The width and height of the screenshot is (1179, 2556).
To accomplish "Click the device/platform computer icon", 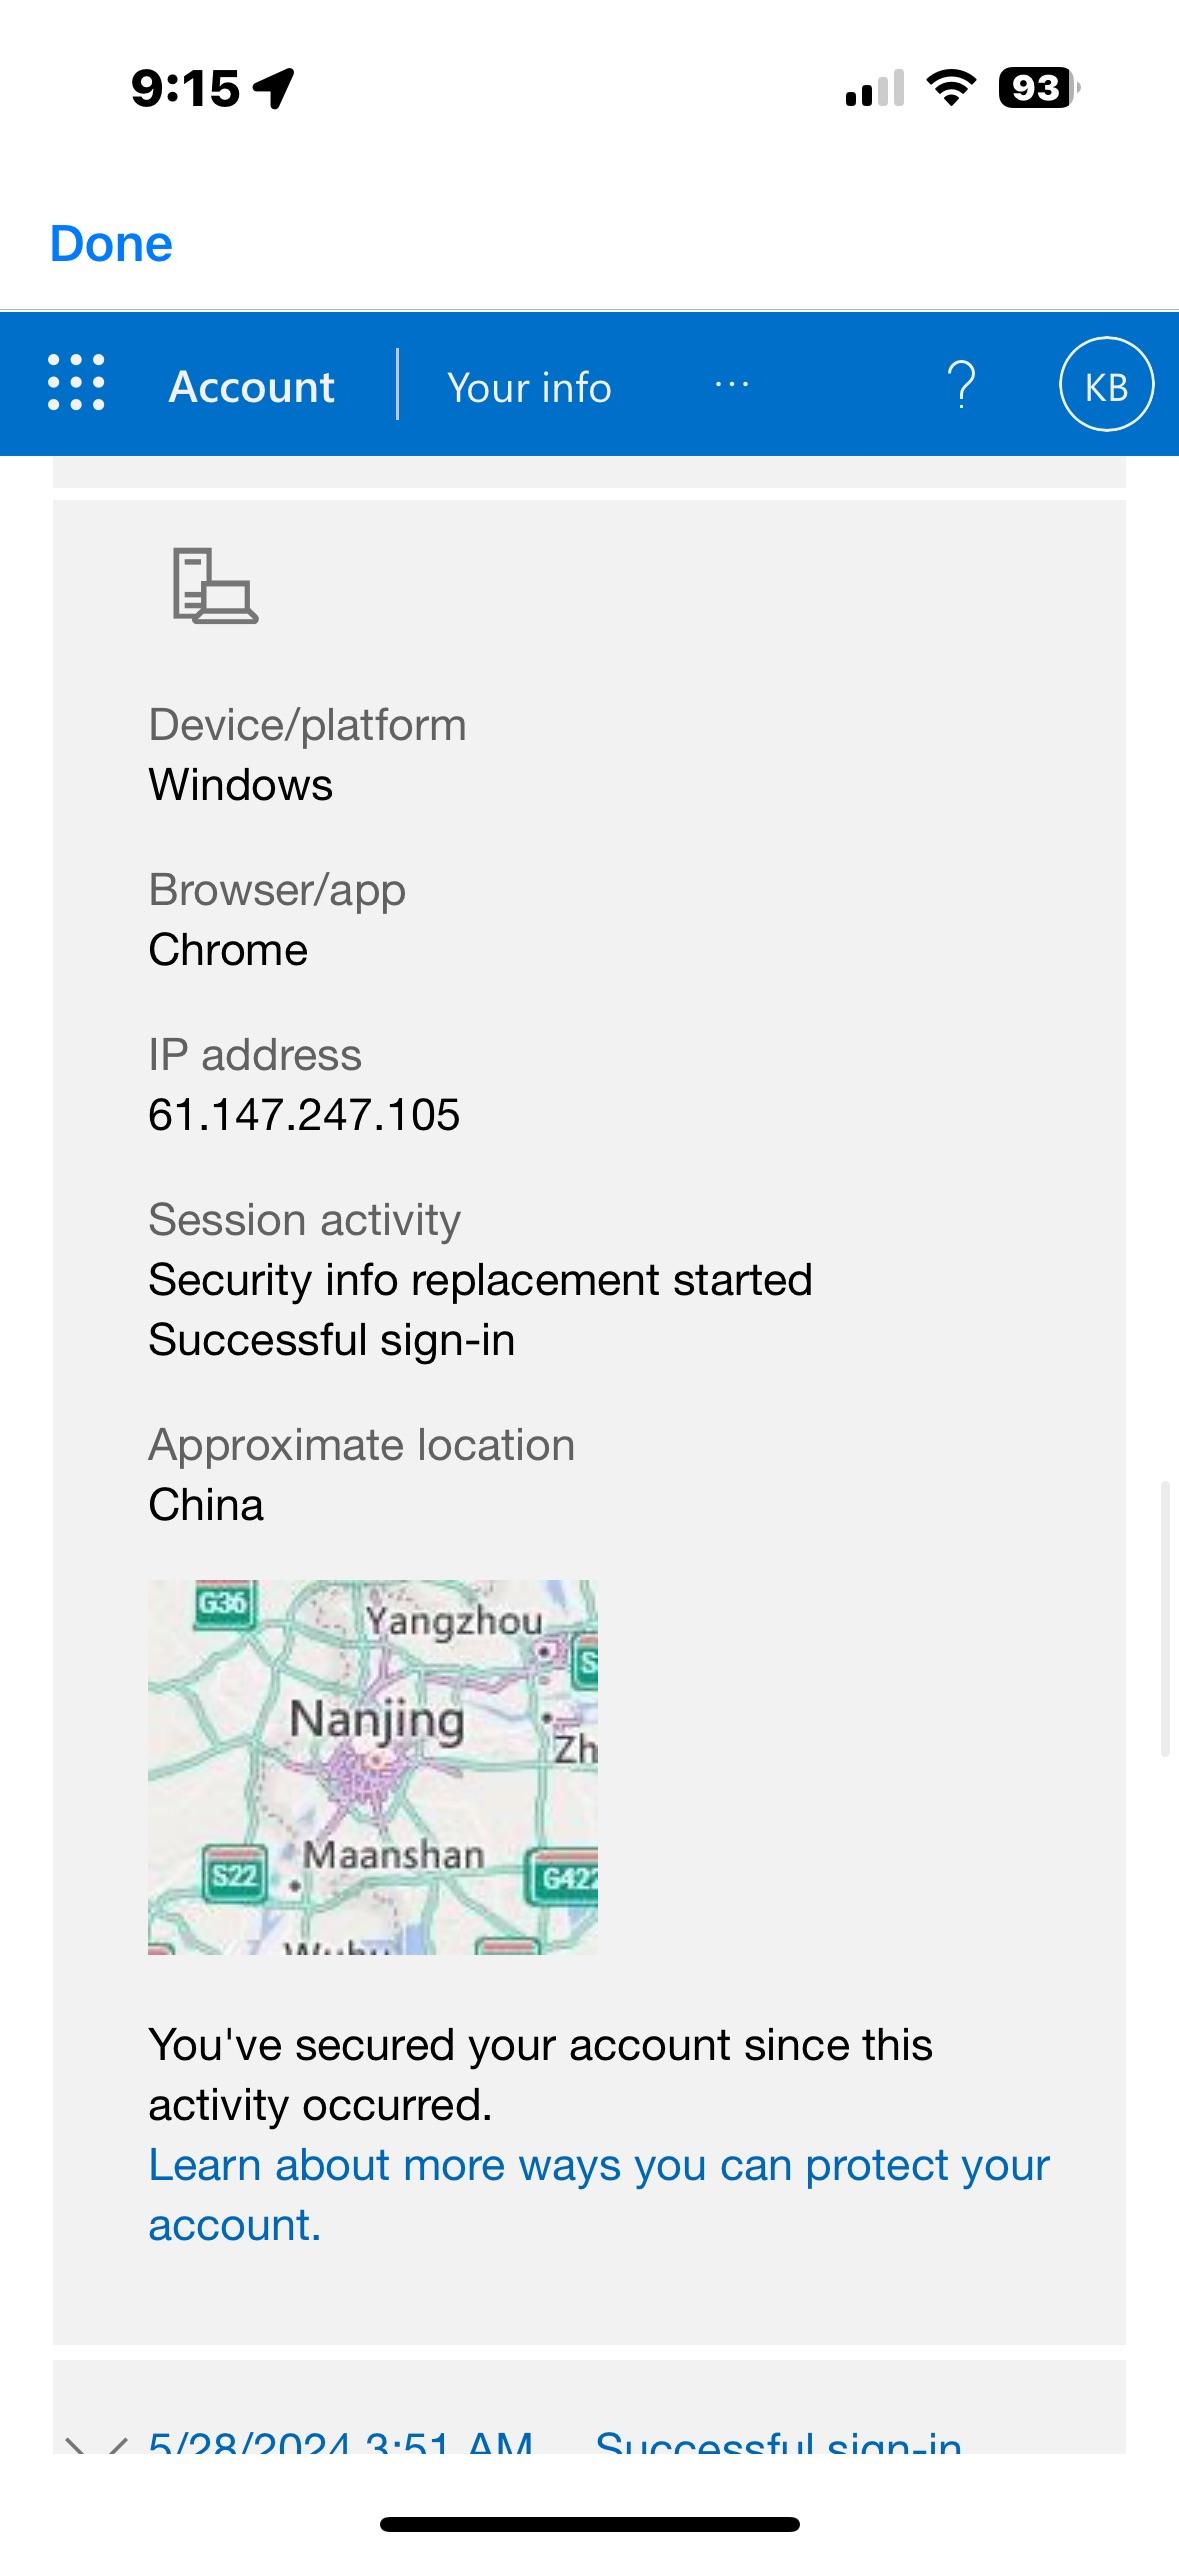I will (x=214, y=586).
